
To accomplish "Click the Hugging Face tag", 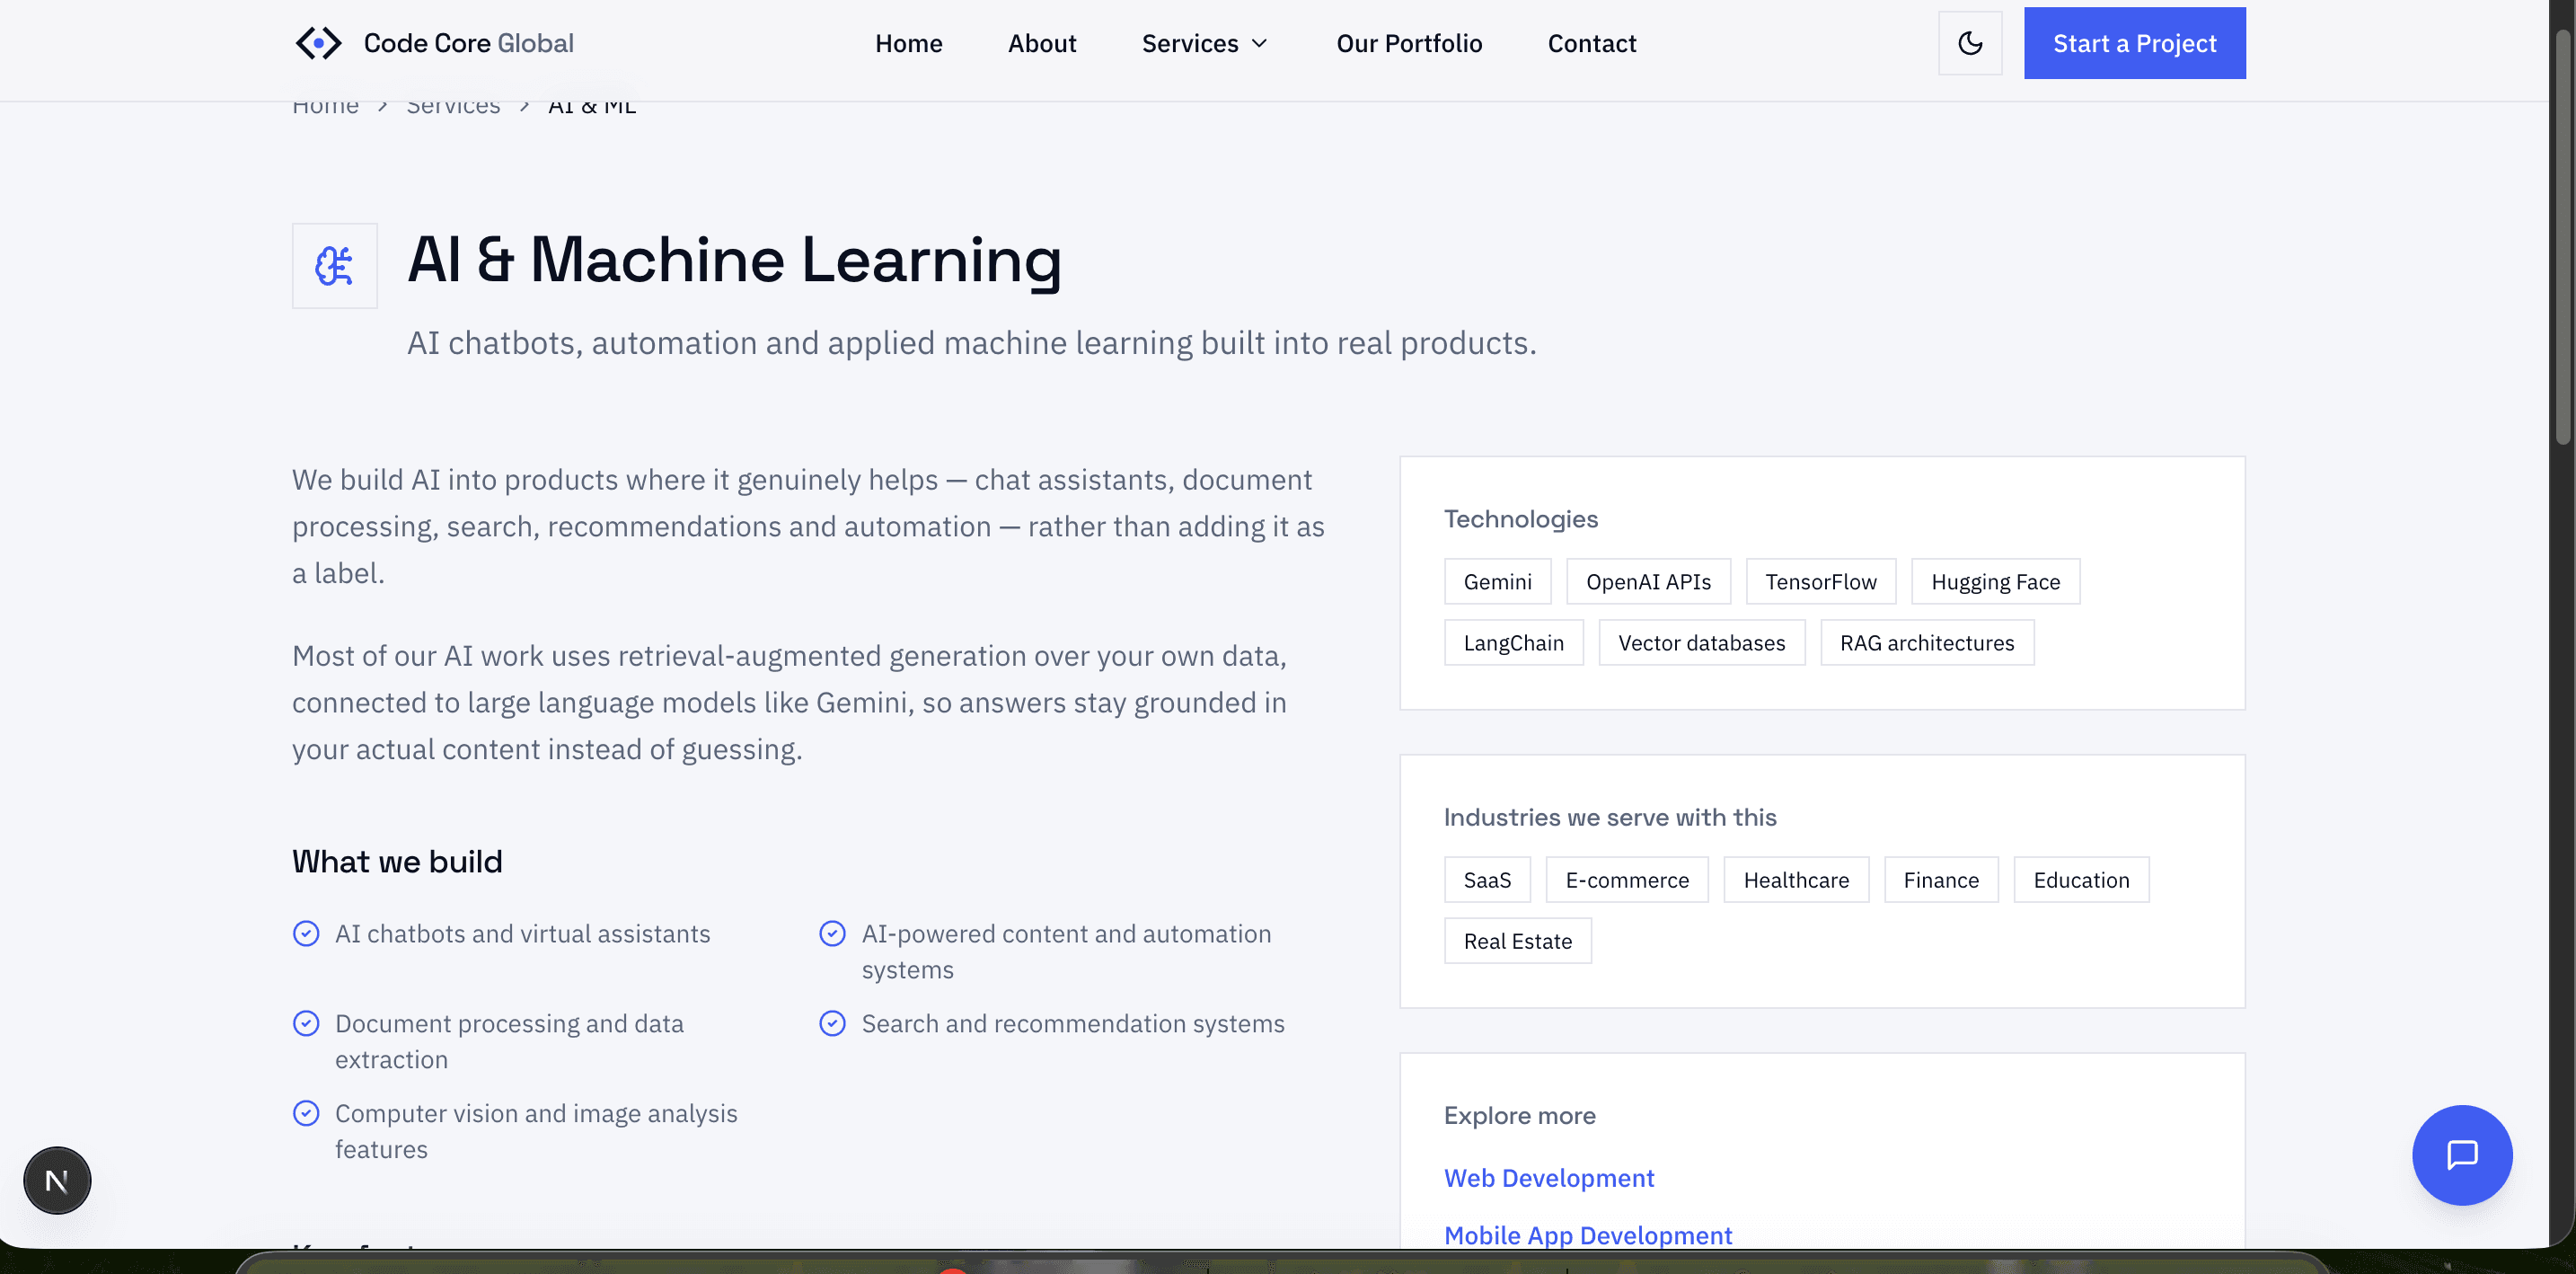I will (x=1995, y=582).
